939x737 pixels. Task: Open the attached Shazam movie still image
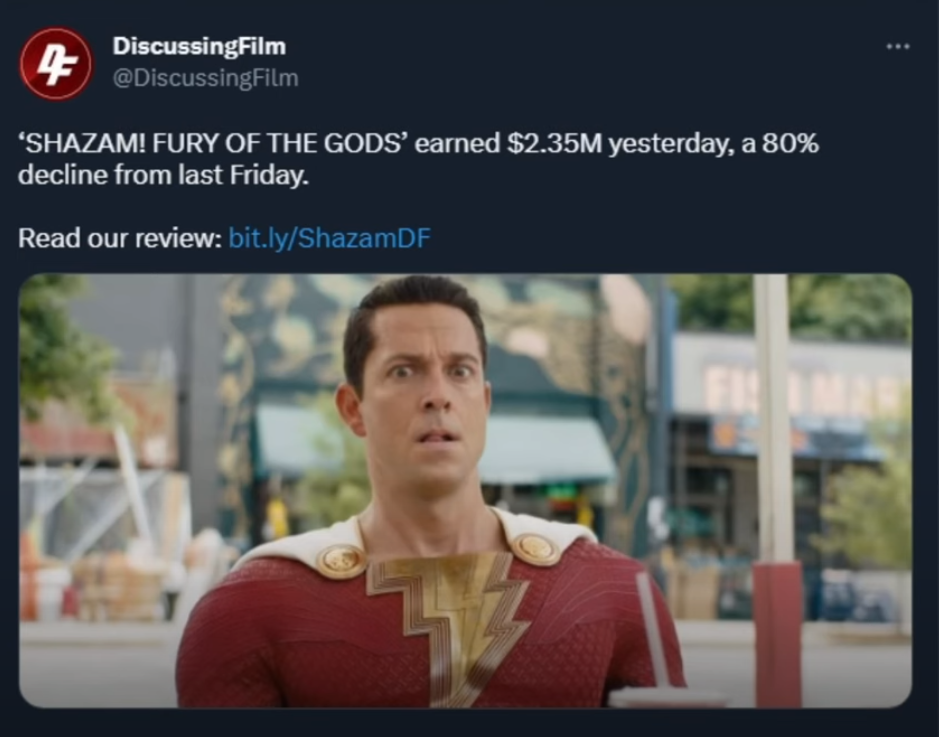pyautogui.click(x=465, y=490)
